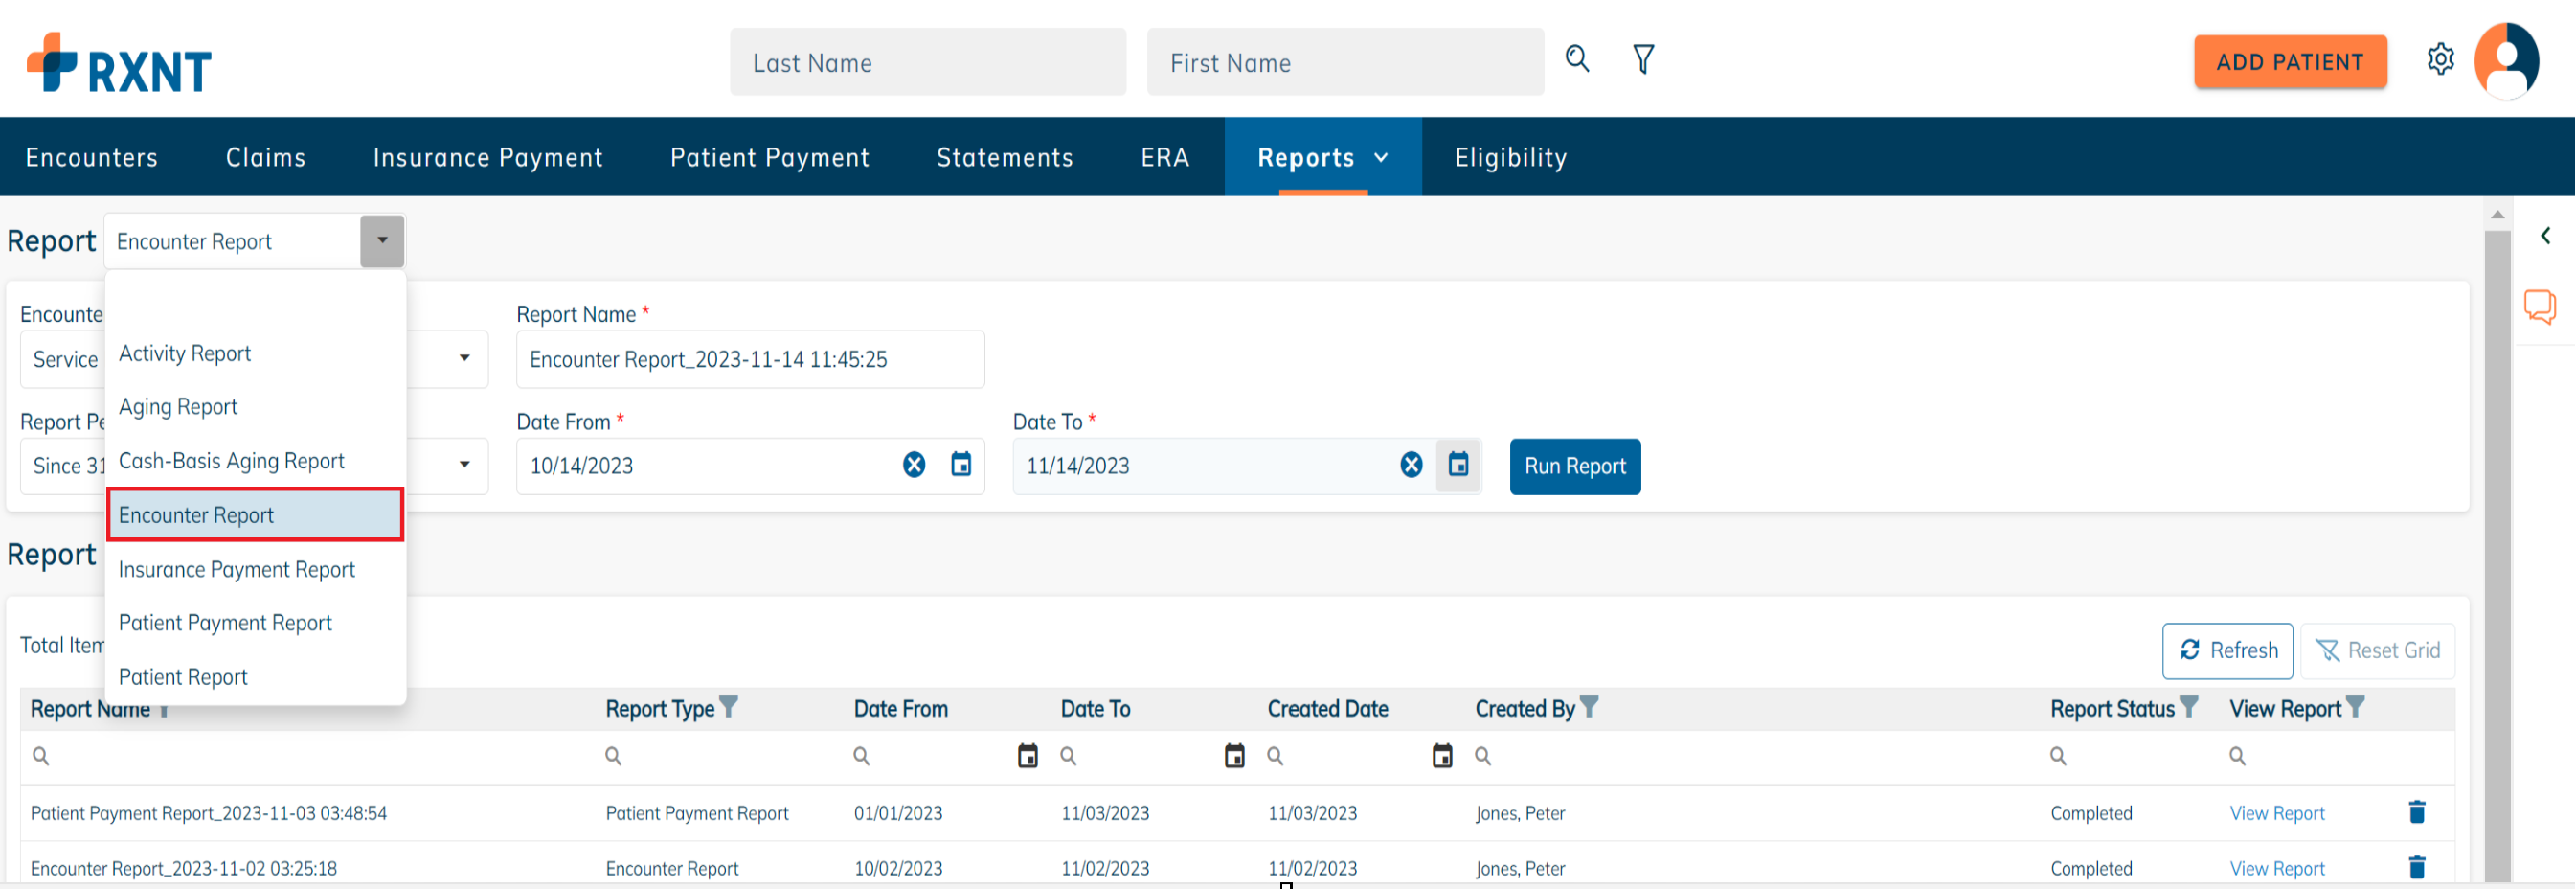Viewport: 2576px width, 889px height.
Task: Click the Report Name input field
Action: (x=750, y=359)
